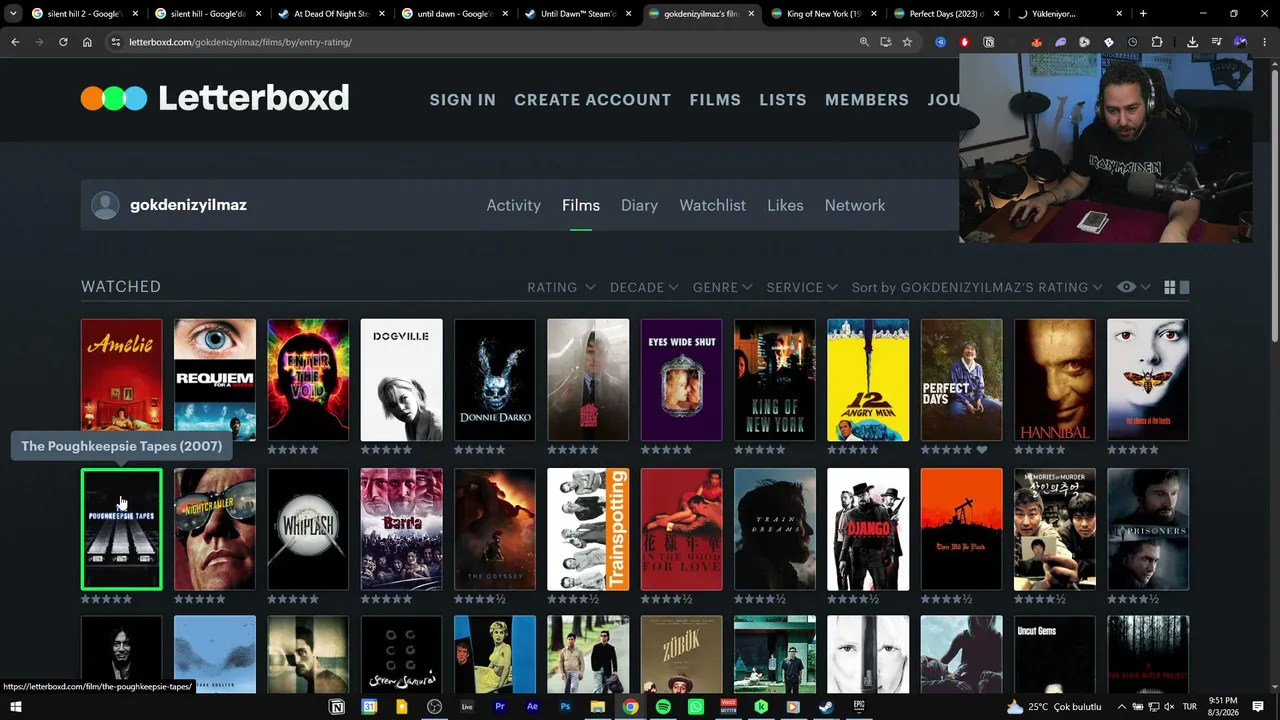The height and width of the screenshot is (720, 1280).
Task: Click SIGN IN in the header
Action: click(x=462, y=100)
